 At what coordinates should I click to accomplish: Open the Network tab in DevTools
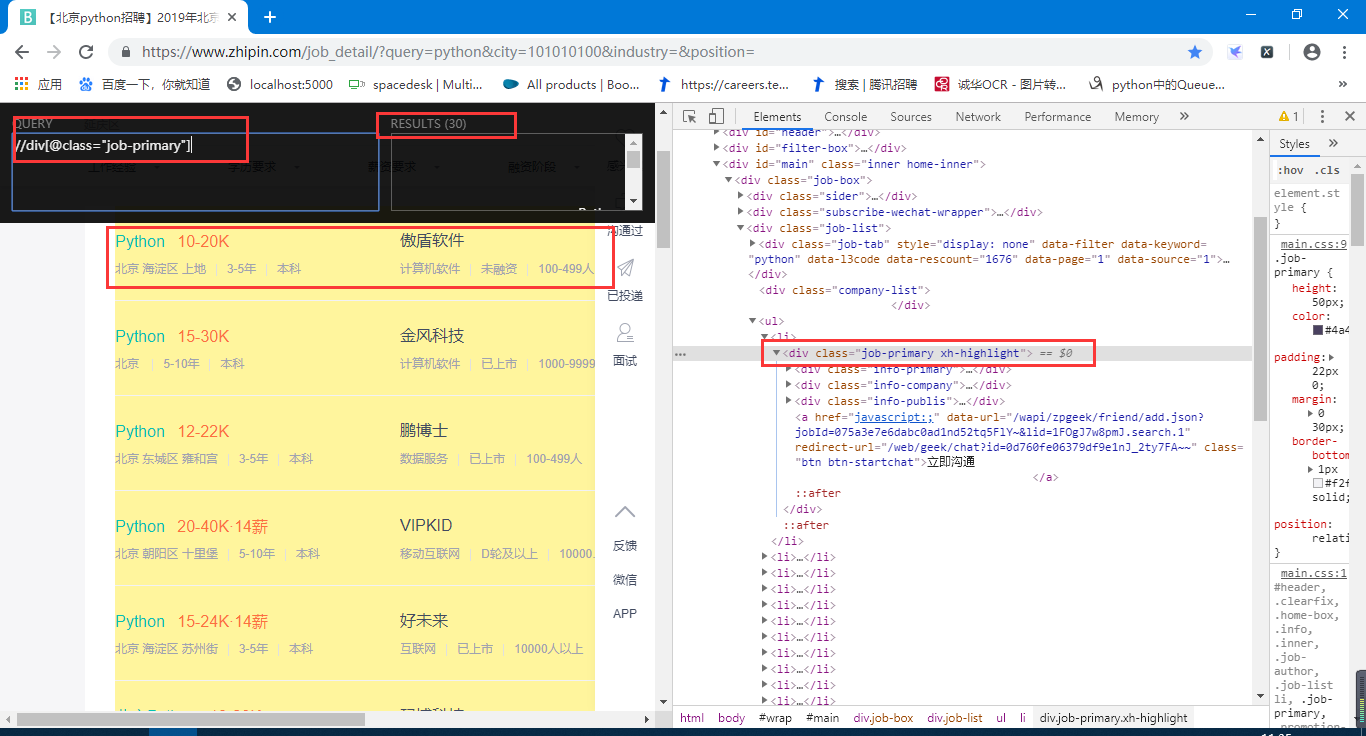(x=977, y=116)
